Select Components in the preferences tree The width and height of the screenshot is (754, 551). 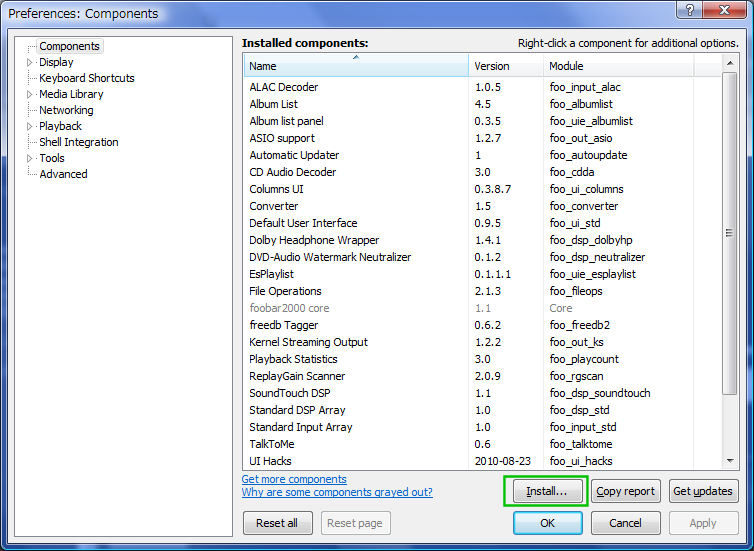click(69, 46)
